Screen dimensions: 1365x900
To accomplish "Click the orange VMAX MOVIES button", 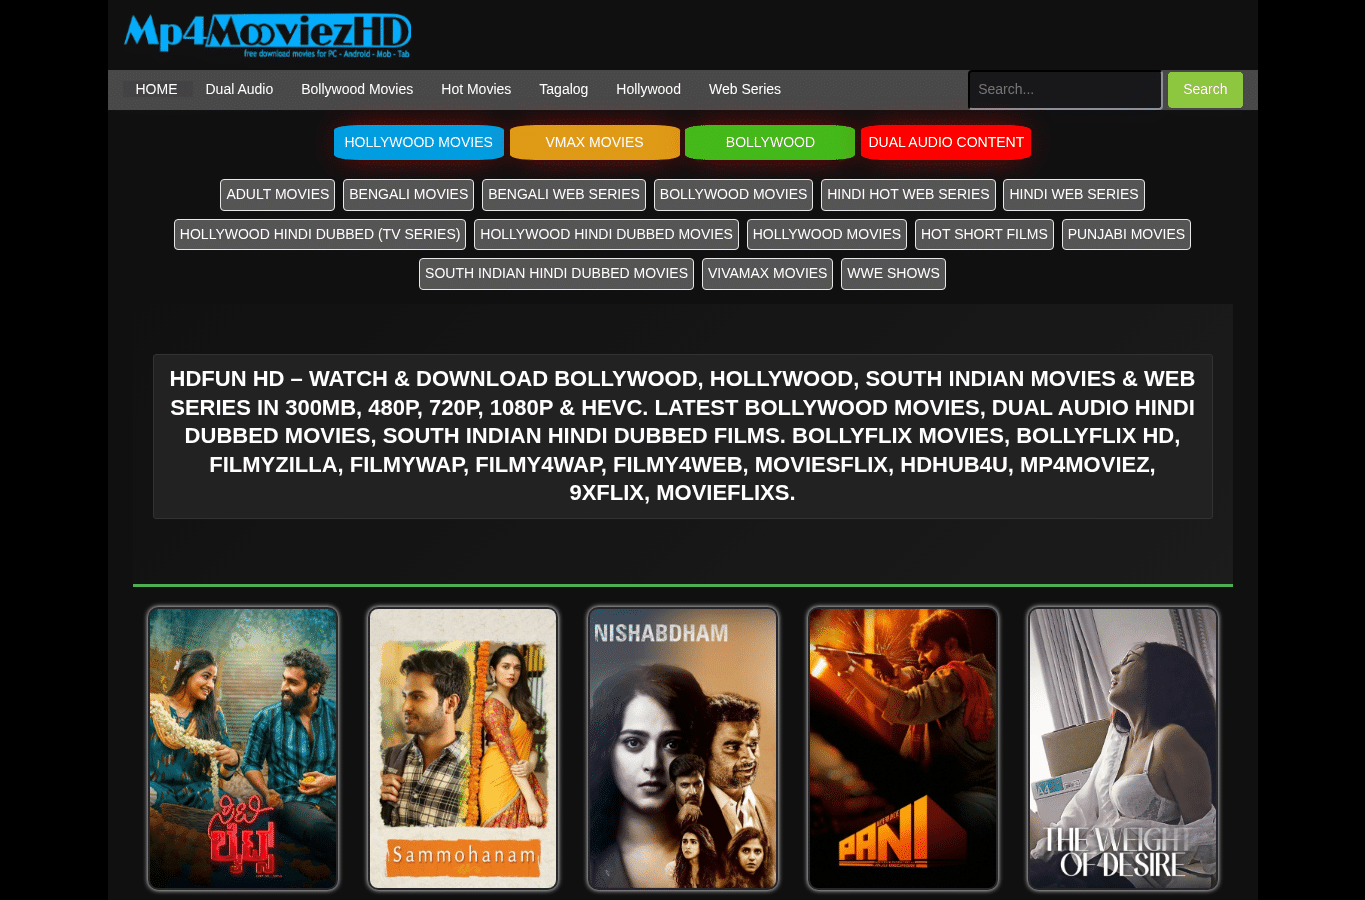I will (x=594, y=142).
